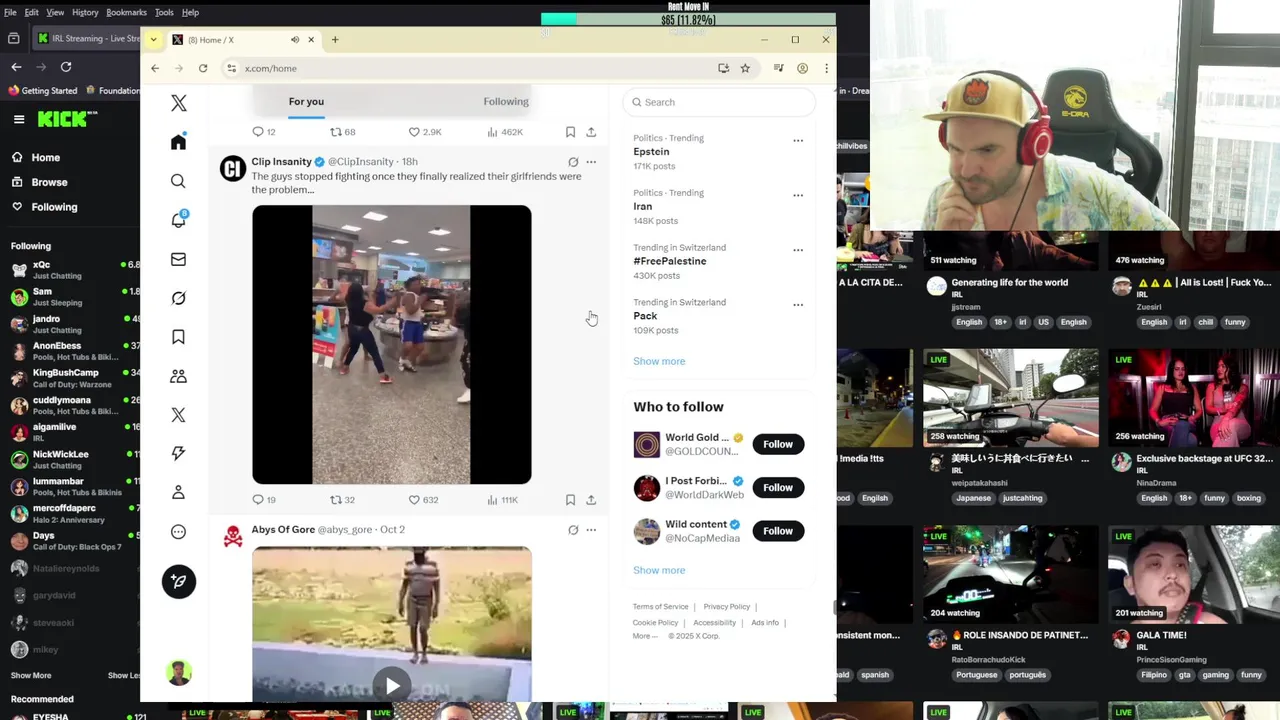Screen dimensions: 1280x720
Task: Show more under Who to follow
Action: [659, 570]
